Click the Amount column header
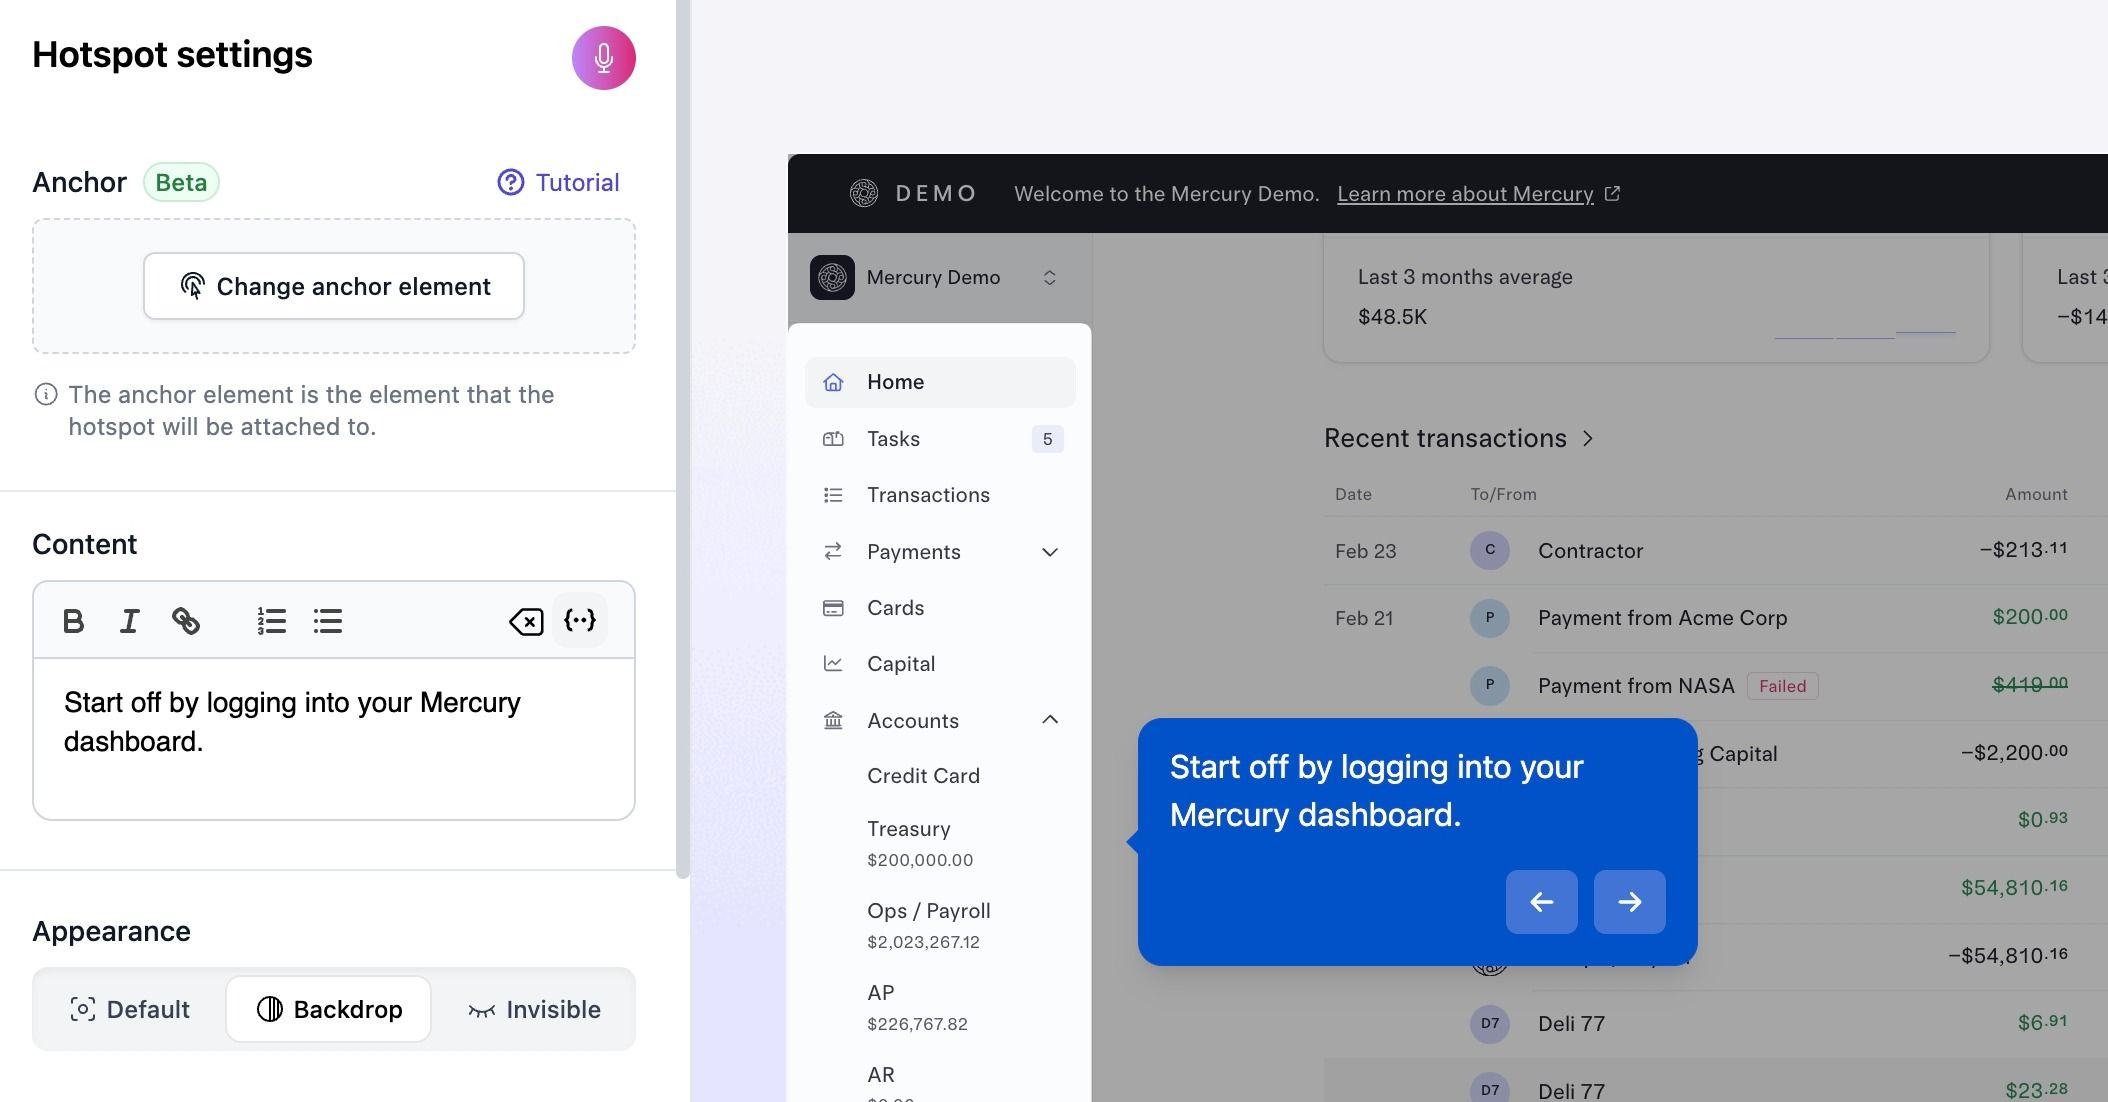This screenshot has height=1102, width=2108. click(2036, 494)
